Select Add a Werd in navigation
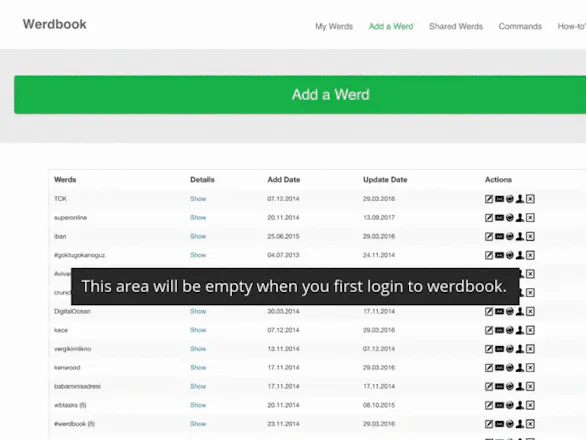 coord(391,27)
